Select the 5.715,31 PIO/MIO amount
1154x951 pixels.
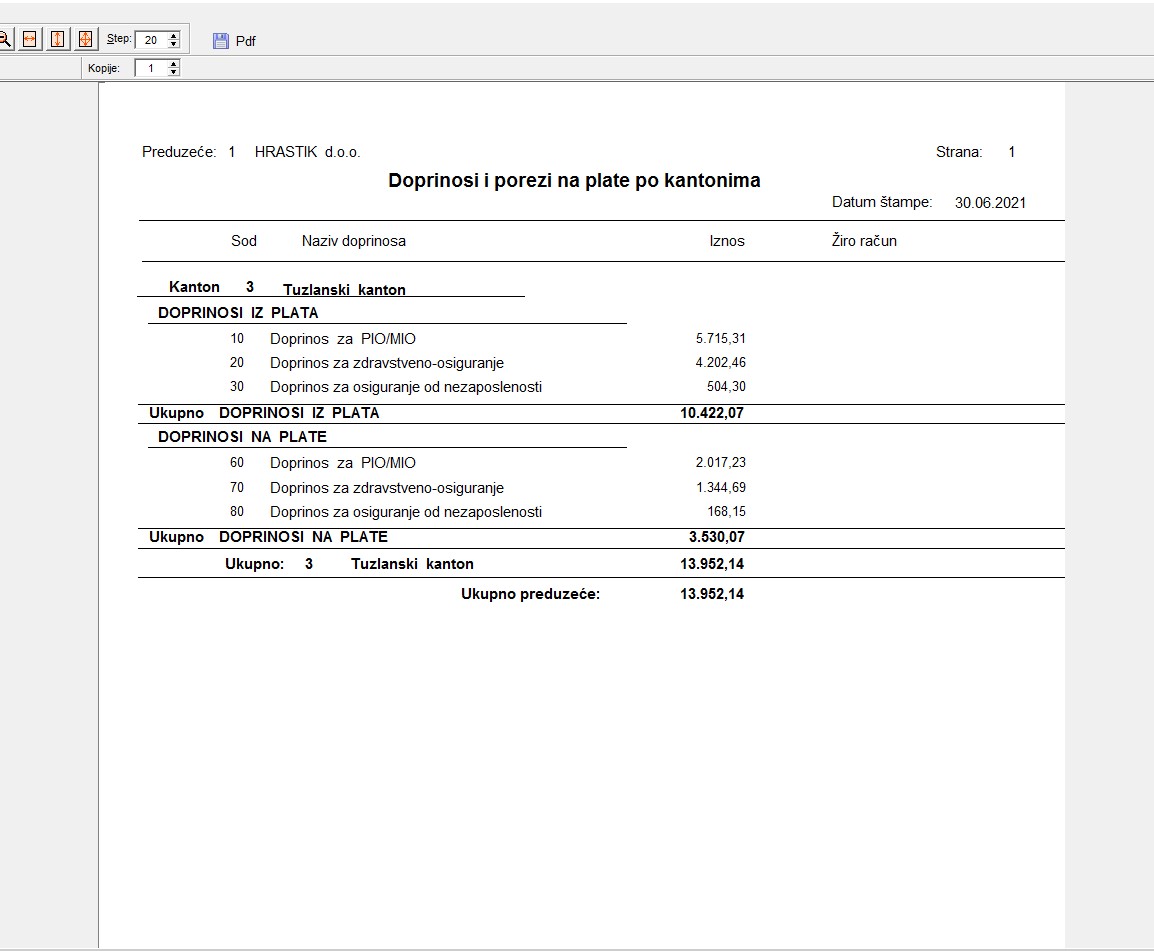[x=720, y=339]
